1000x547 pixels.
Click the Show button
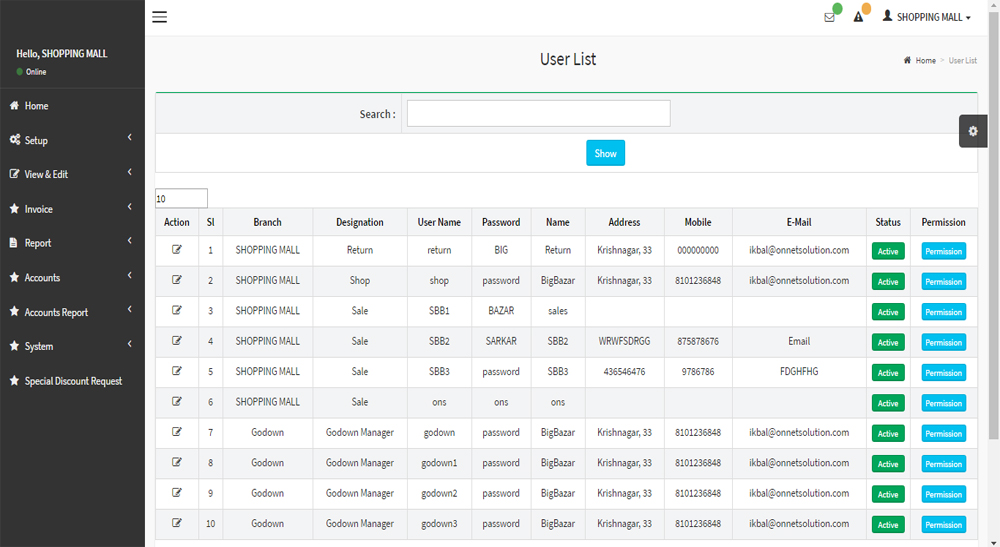pos(605,153)
